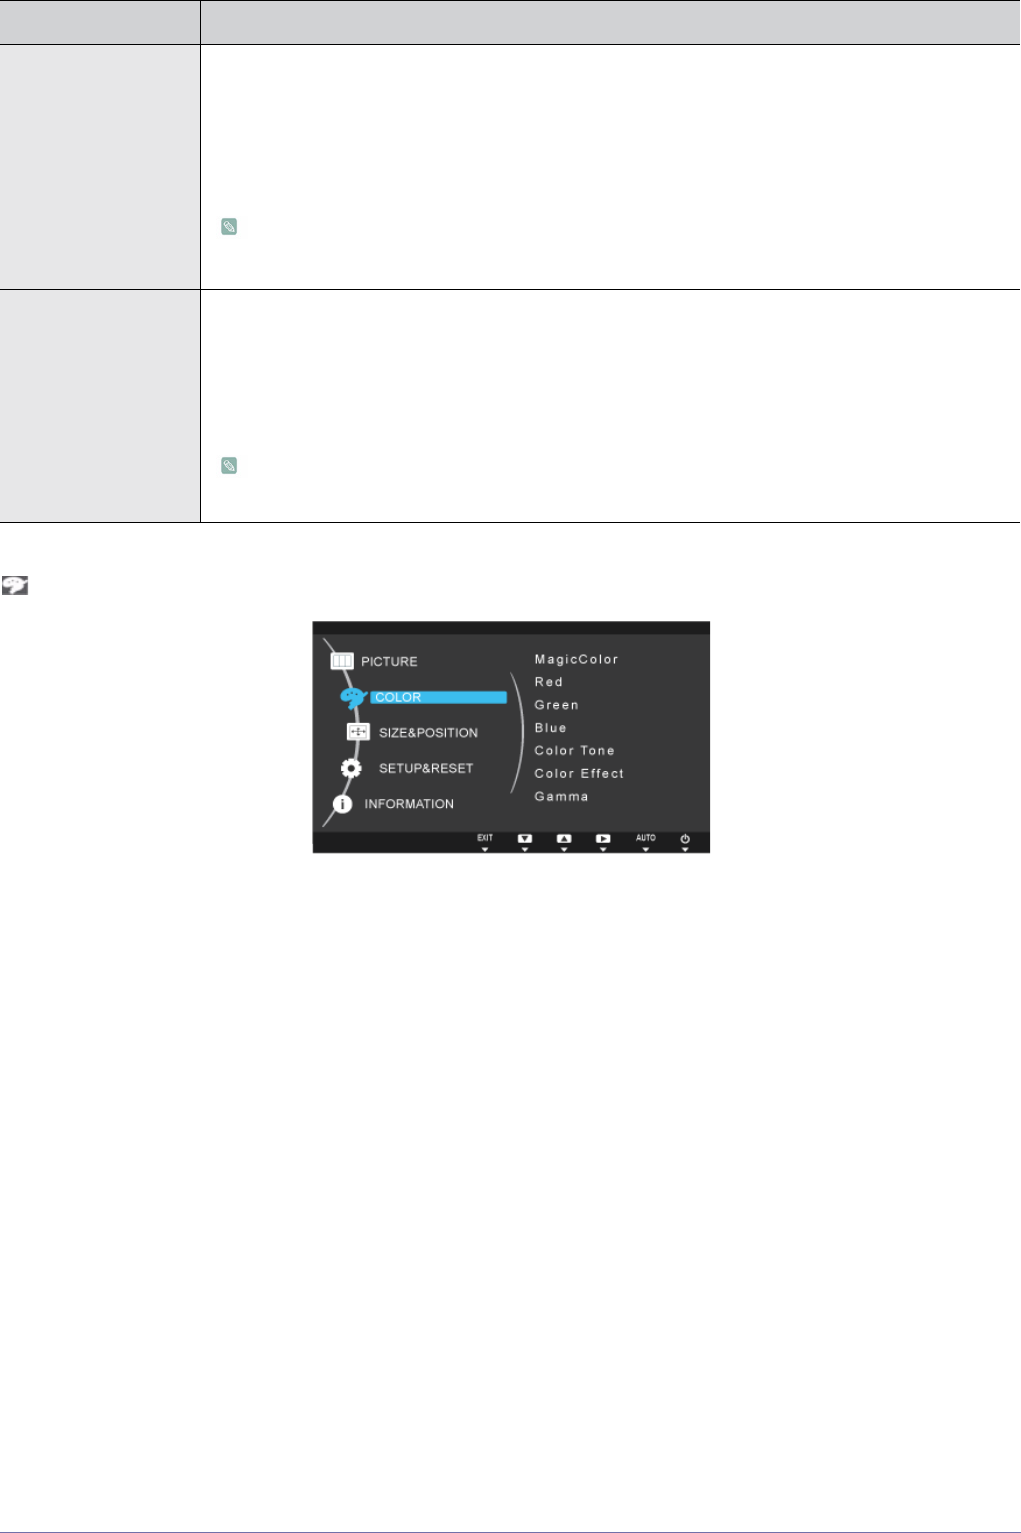Tap the up arrow key icon in OSD bar

click(564, 839)
